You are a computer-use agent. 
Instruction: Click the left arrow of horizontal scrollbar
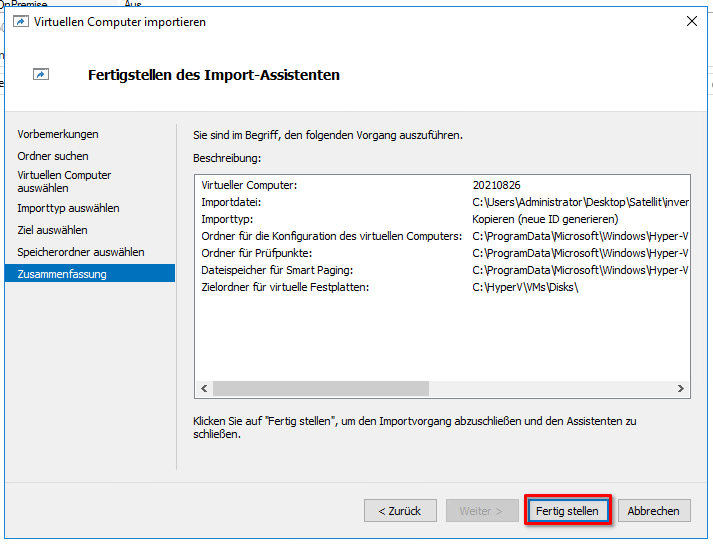pyautogui.click(x=205, y=389)
